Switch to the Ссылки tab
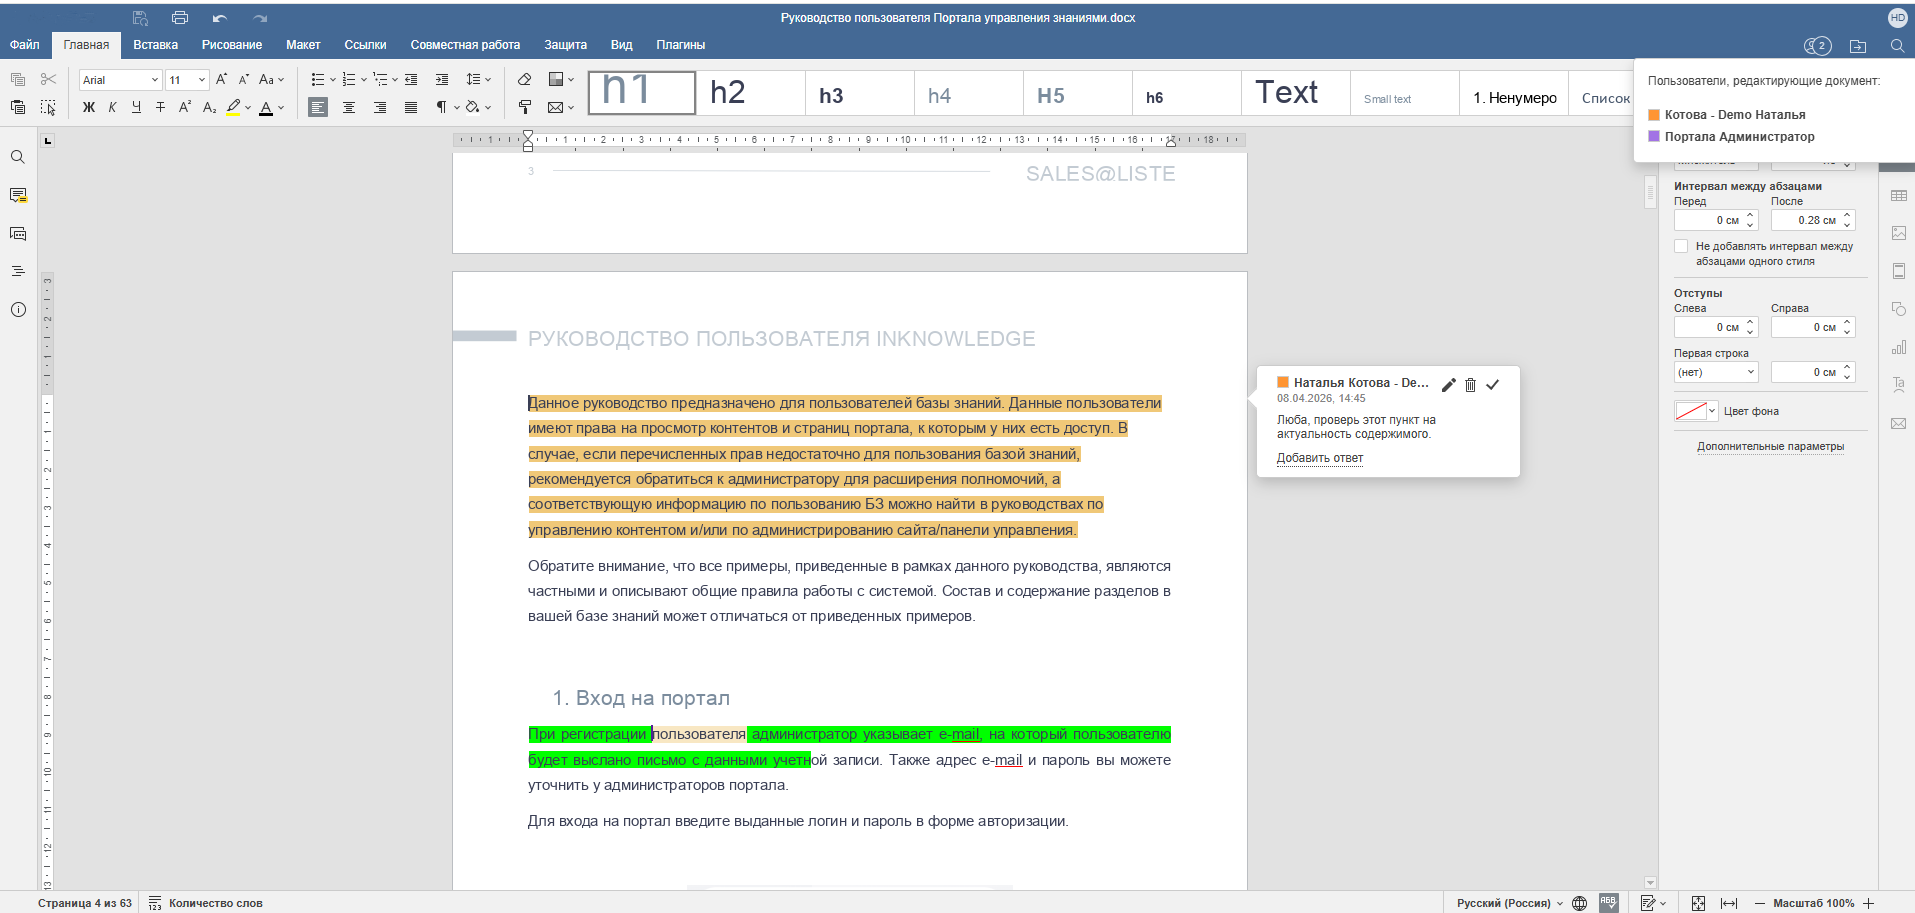The height and width of the screenshot is (913, 1915). [x=365, y=45]
